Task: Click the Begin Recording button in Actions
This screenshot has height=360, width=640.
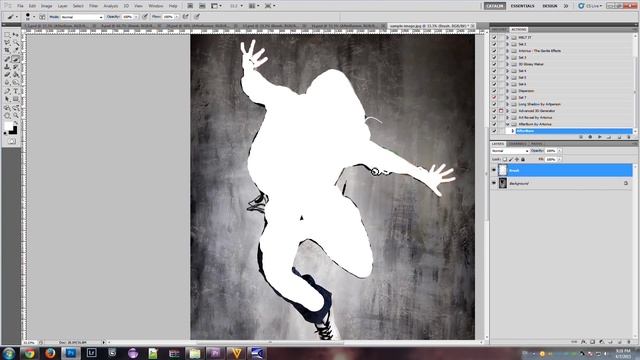Action: 590,137
